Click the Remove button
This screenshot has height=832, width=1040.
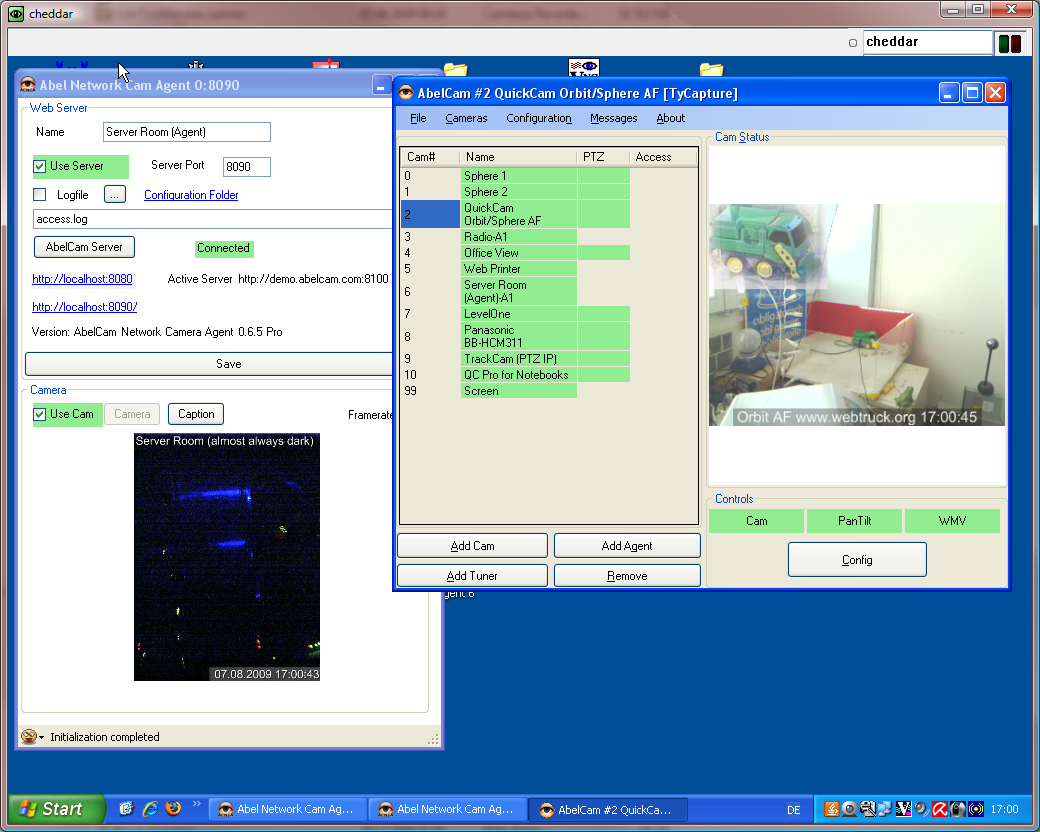pos(627,576)
